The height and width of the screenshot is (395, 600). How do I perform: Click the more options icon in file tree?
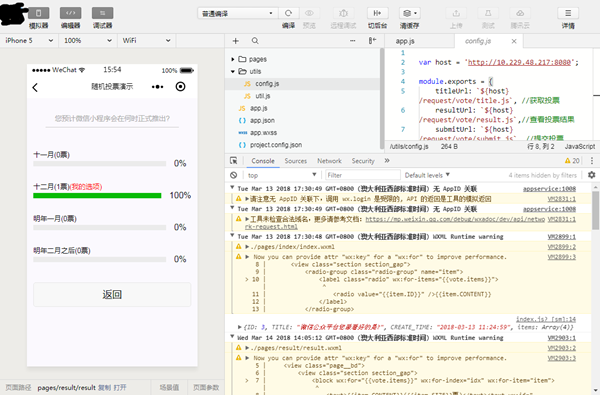[x=352, y=41]
